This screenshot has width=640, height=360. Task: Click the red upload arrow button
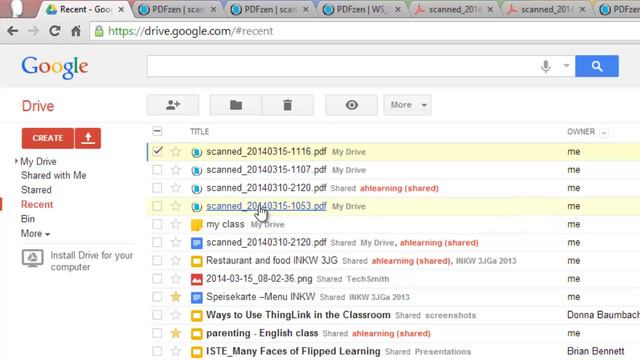(x=88, y=138)
